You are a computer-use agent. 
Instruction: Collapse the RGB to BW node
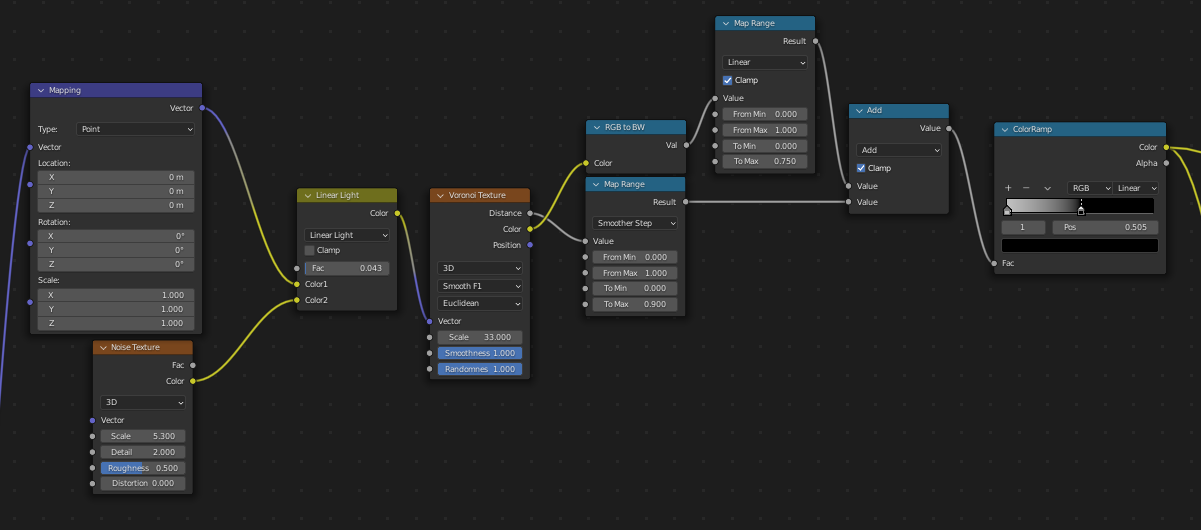point(597,128)
